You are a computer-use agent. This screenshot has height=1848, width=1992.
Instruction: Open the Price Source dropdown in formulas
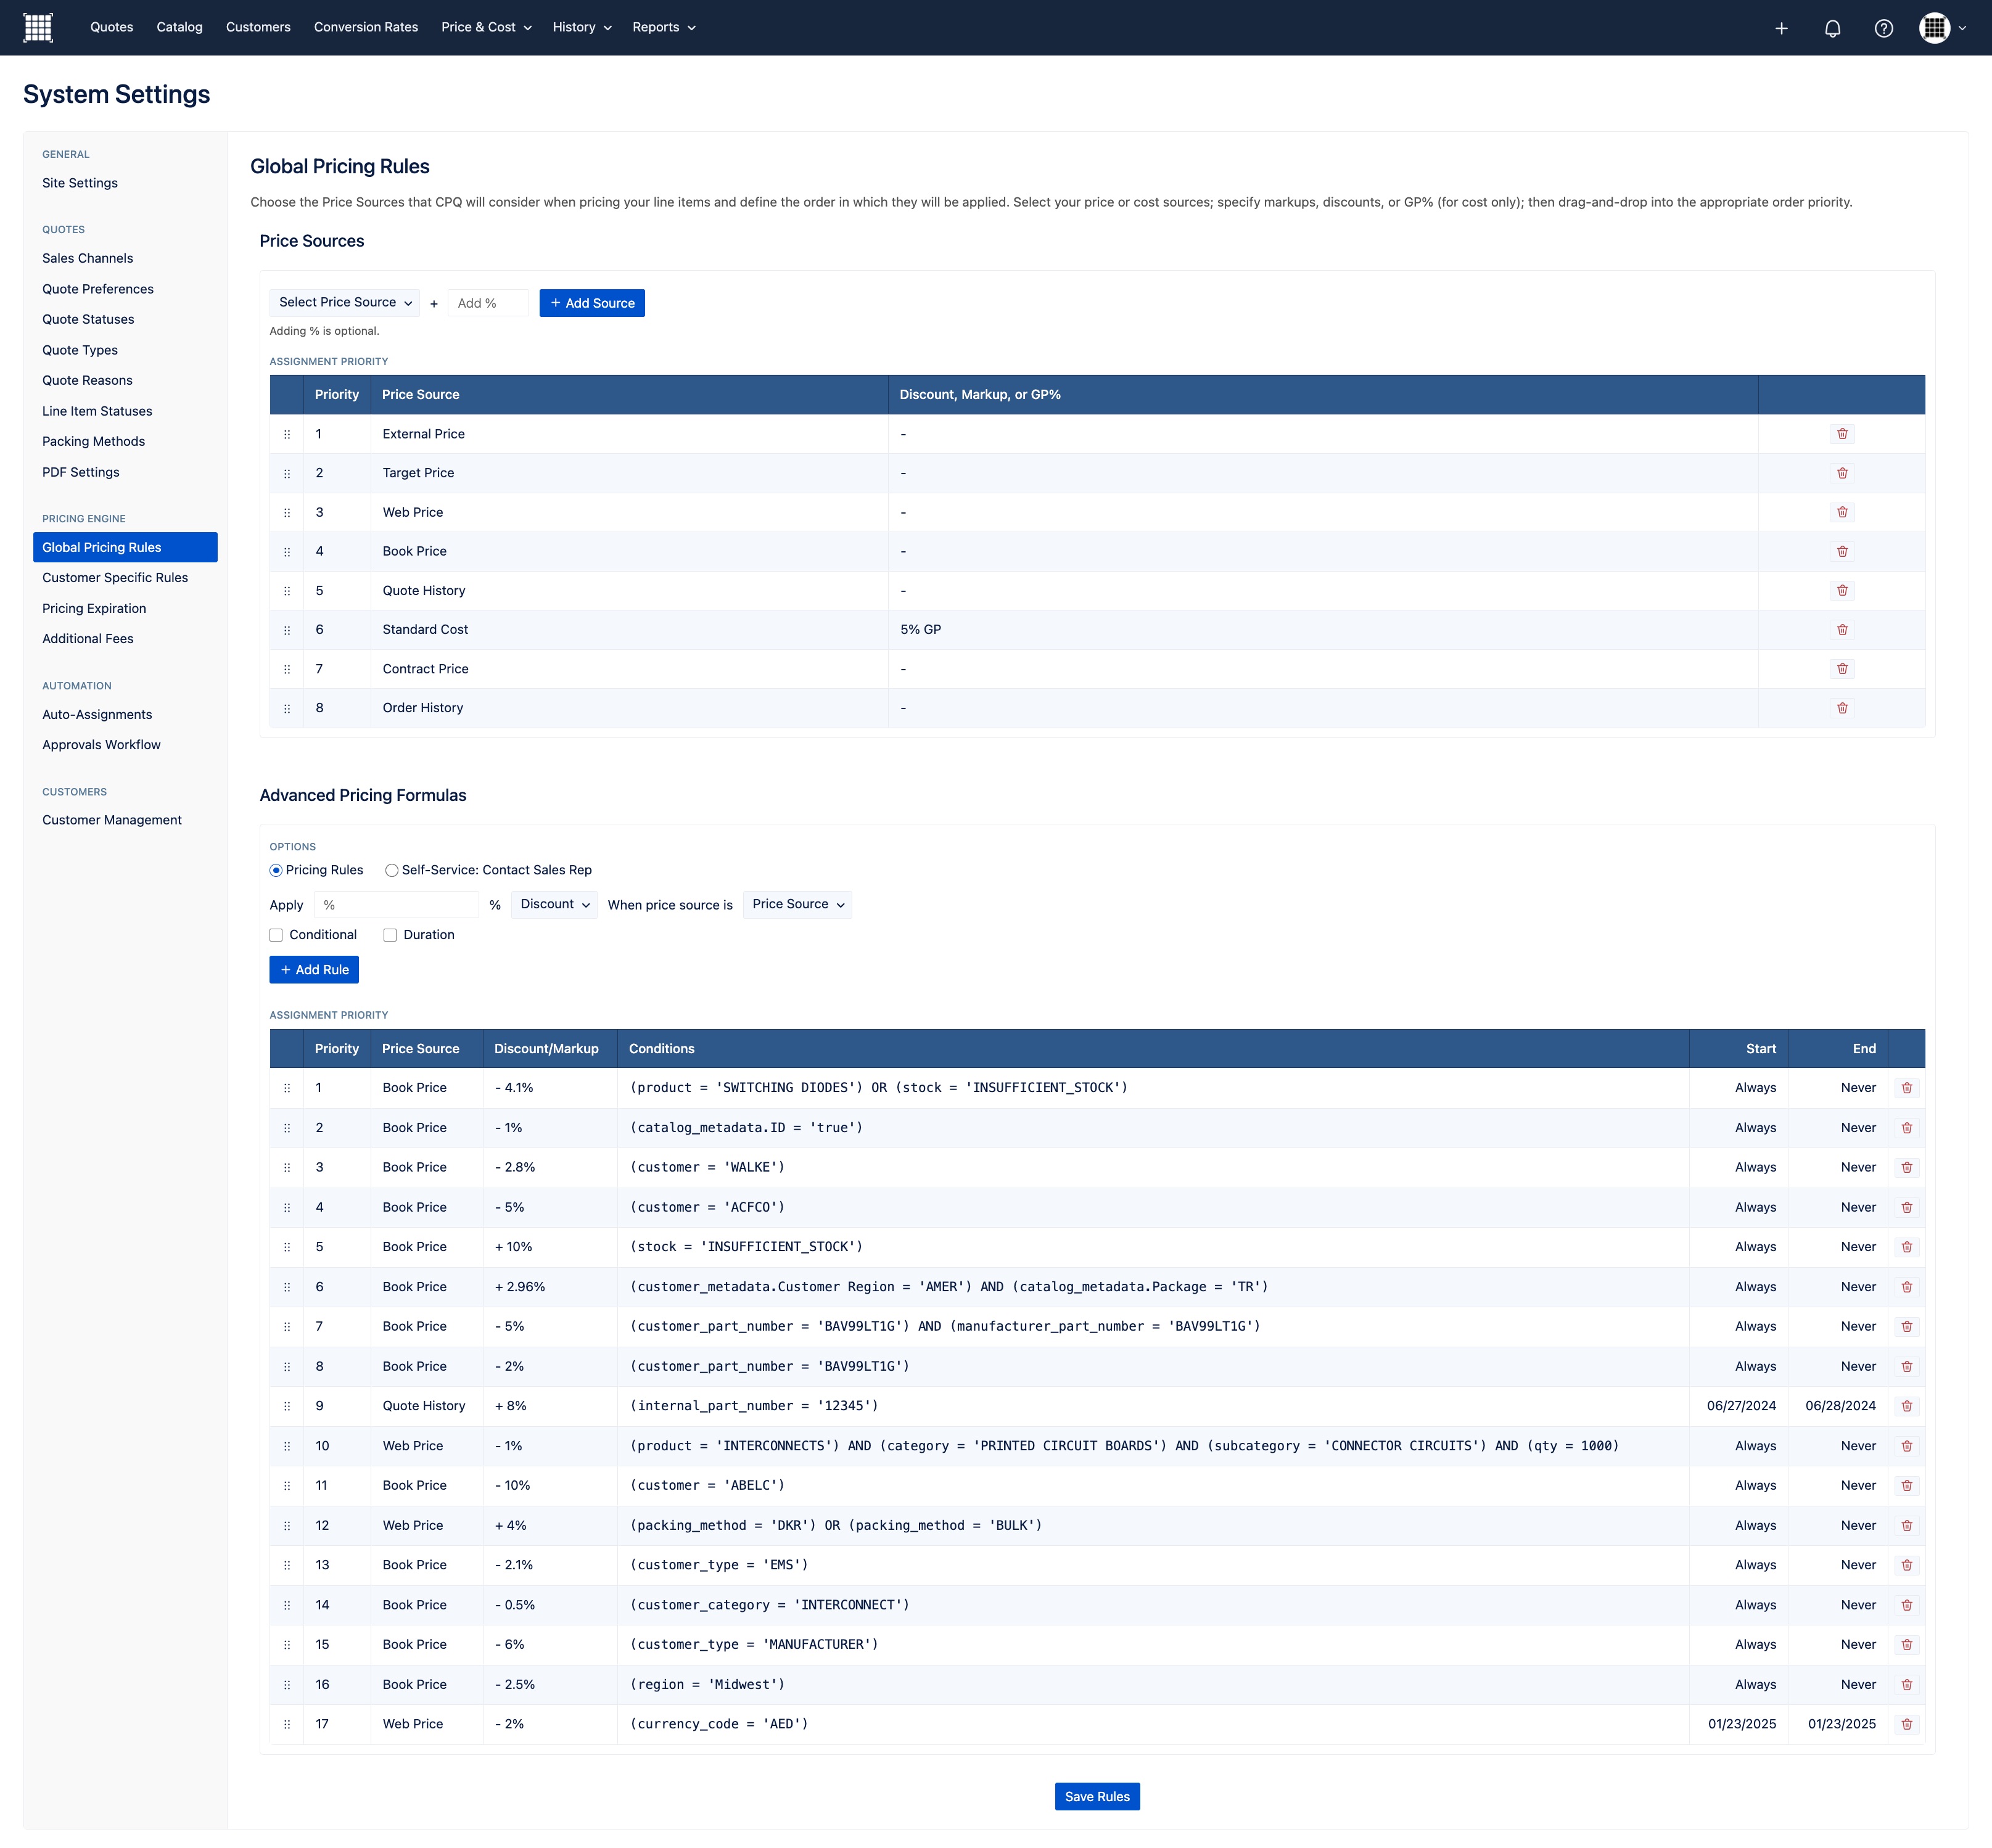(797, 904)
